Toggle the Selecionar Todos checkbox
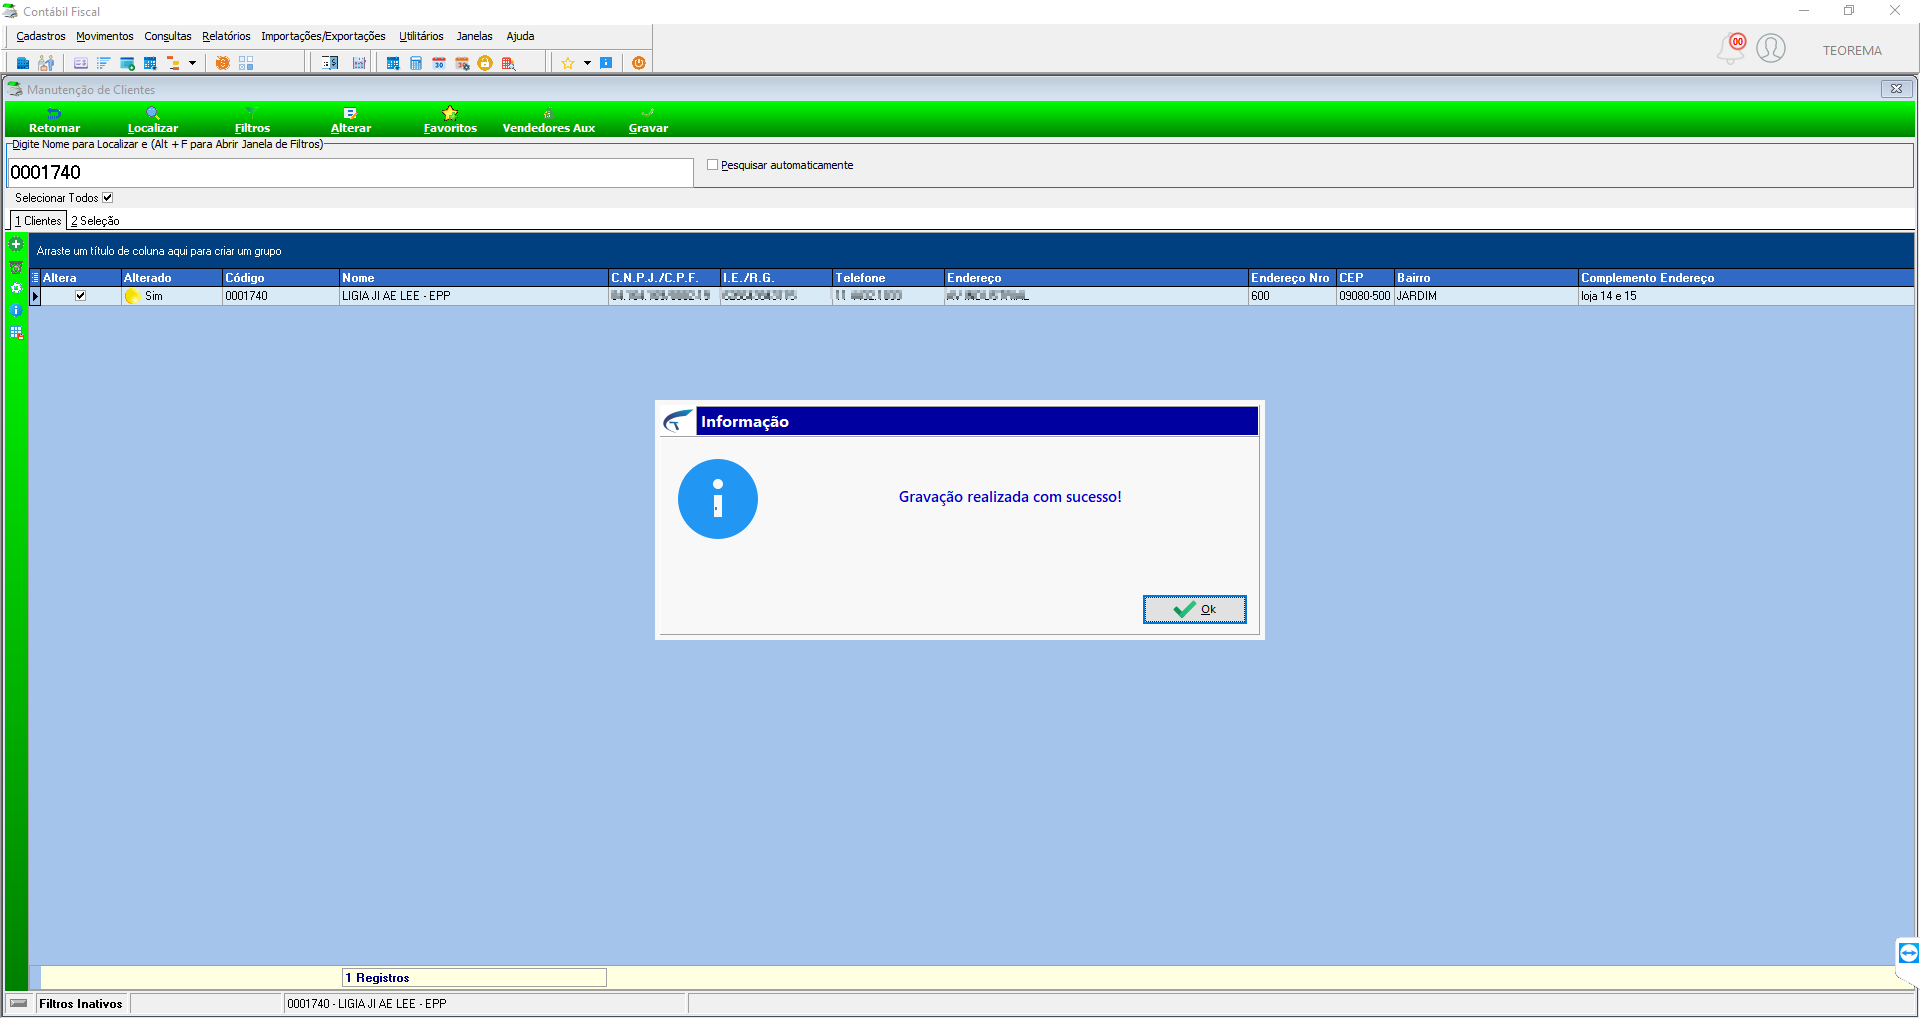The width and height of the screenshot is (1920, 1019). (108, 198)
